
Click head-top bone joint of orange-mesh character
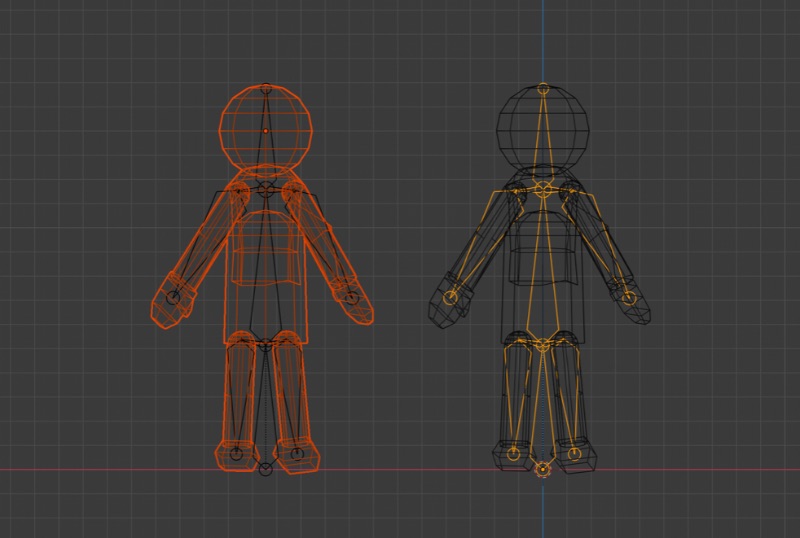click(265, 89)
